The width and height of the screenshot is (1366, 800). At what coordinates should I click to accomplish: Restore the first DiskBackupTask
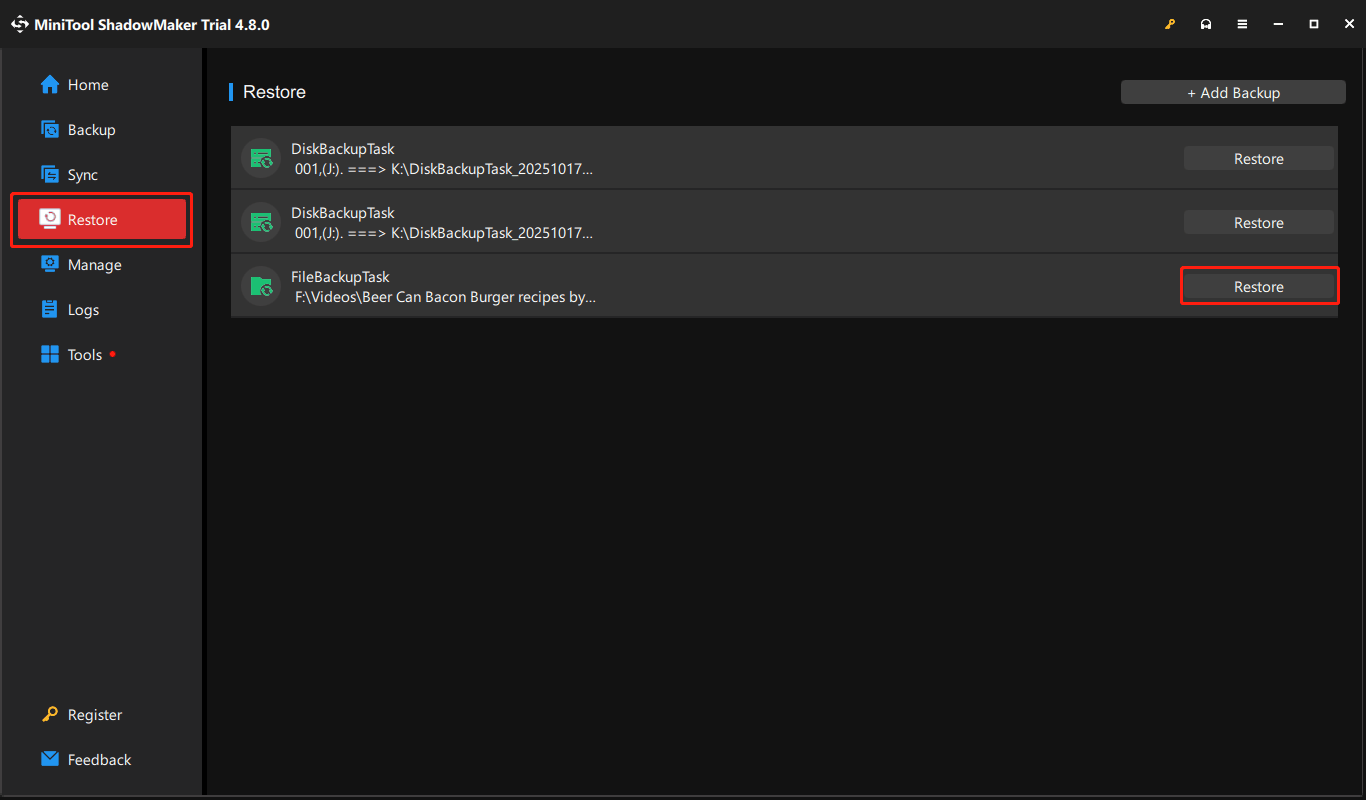coord(1258,159)
